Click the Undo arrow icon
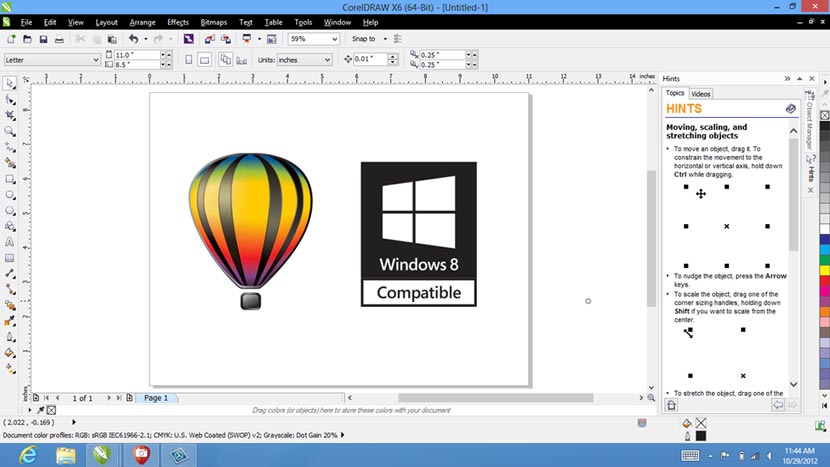The height and width of the screenshot is (467, 830). coord(133,39)
